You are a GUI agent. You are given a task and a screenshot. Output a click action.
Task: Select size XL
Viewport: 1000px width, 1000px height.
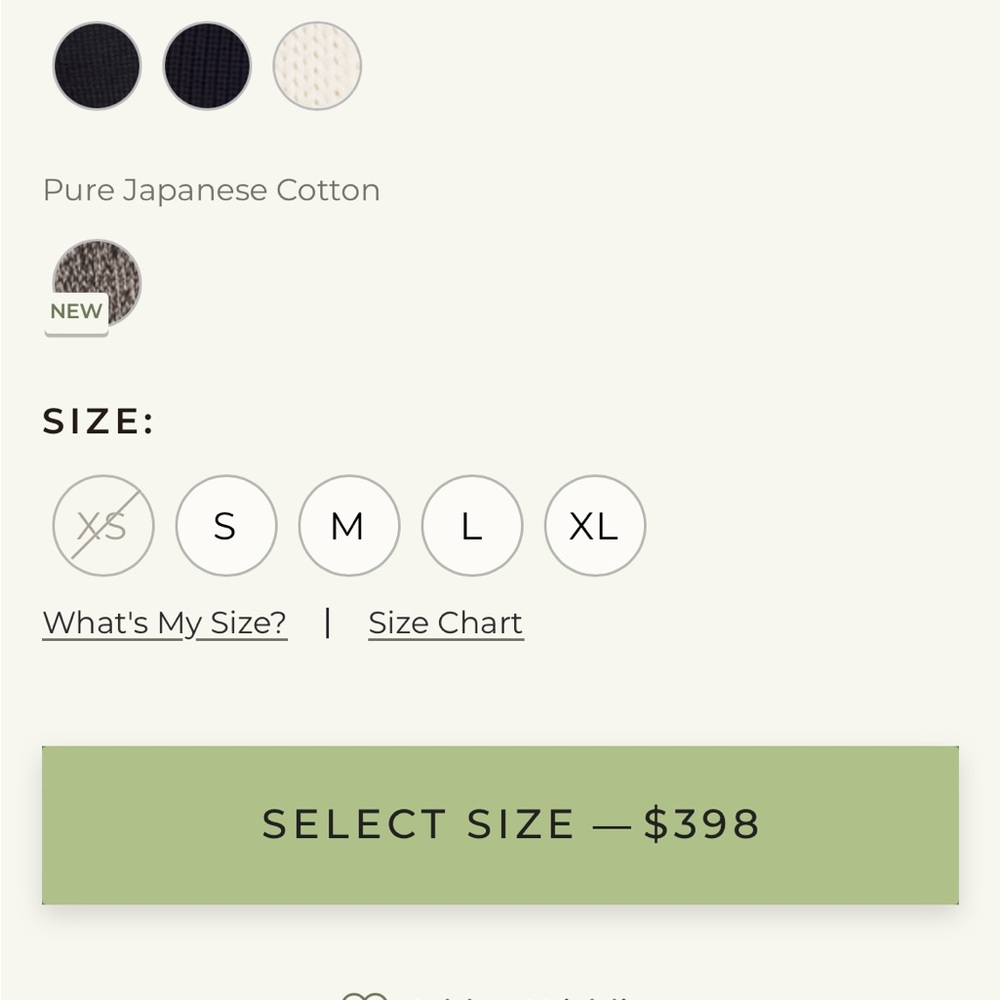click(595, 526)
